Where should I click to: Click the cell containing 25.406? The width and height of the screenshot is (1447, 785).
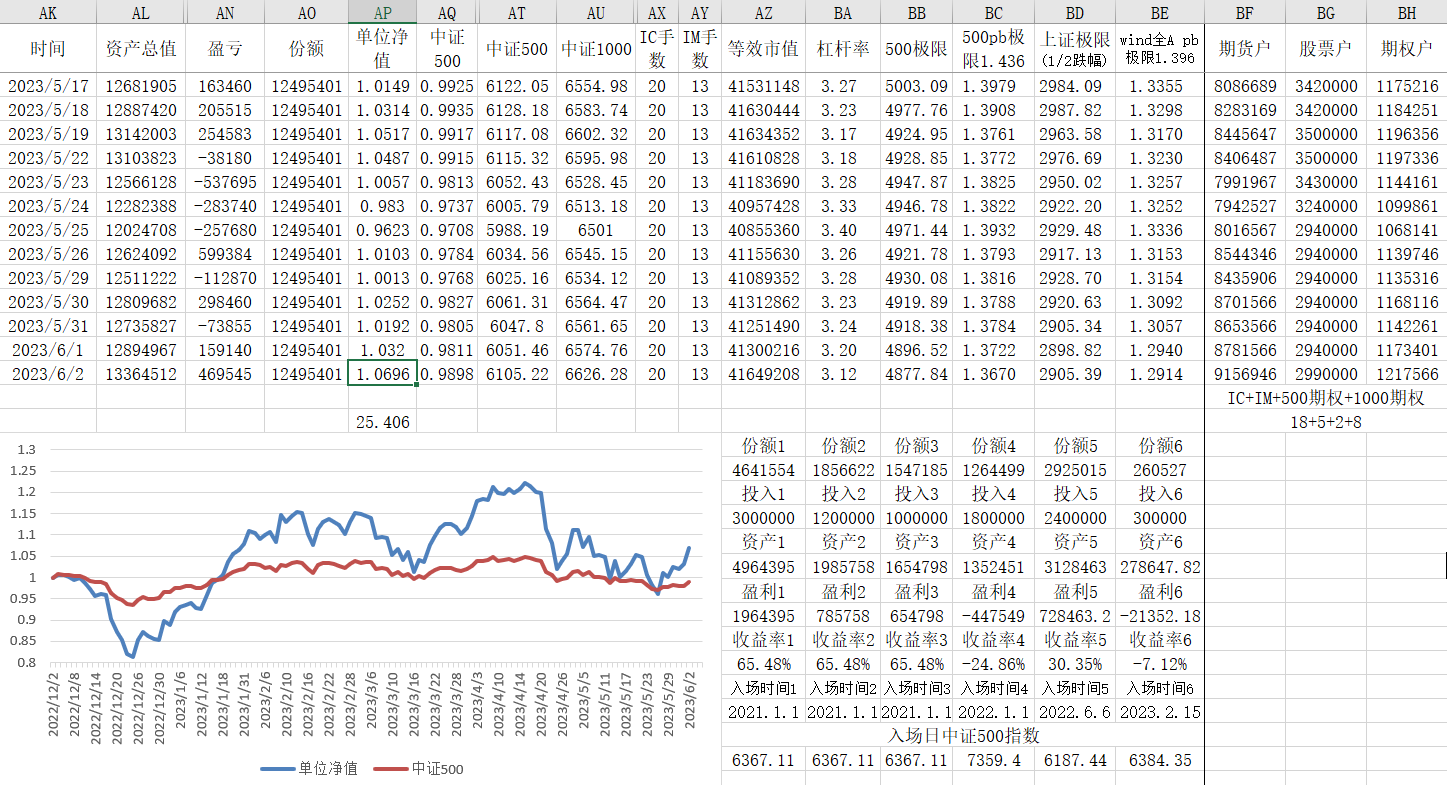click(382, 422)
